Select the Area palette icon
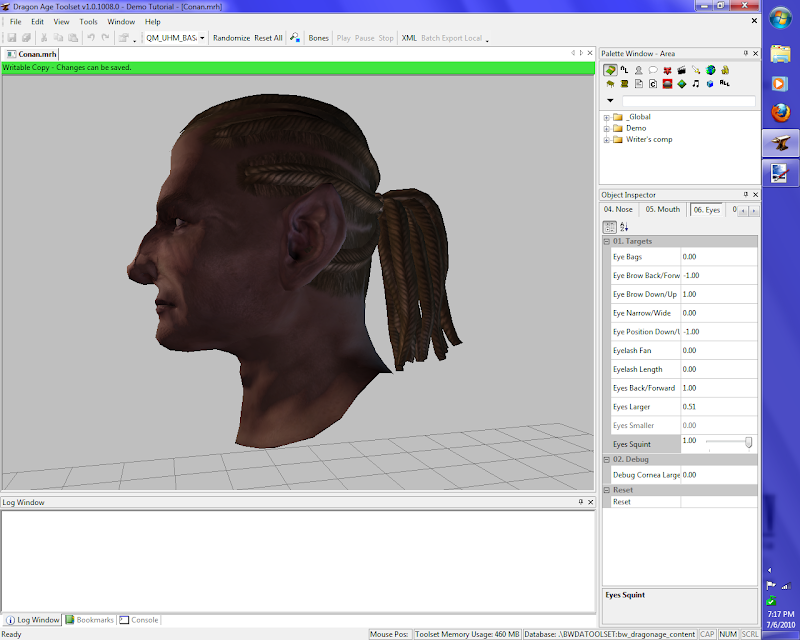 [x=610, y=70]
